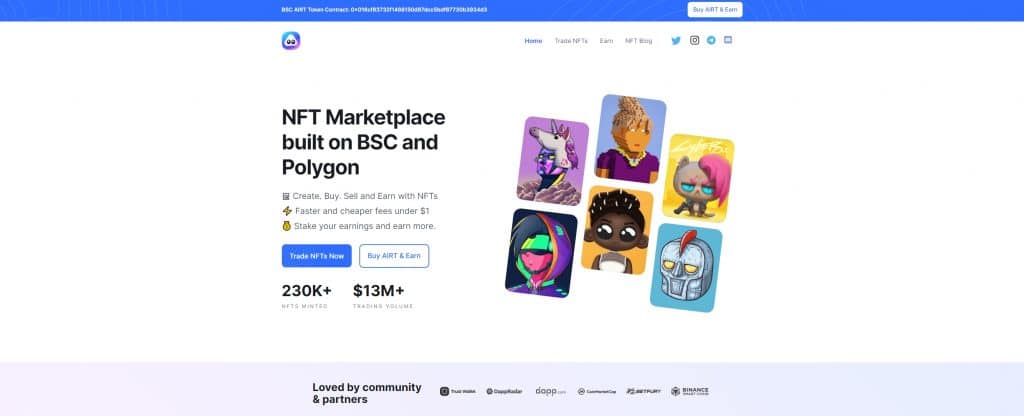Click the Trade NFTs Now button
This screenshot has height=416, width=1024.
(x=317, y=256)
